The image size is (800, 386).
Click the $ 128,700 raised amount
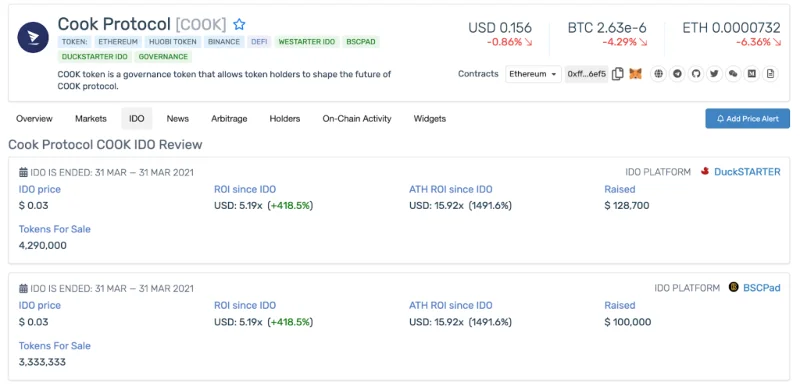click(x=627, y=205)
